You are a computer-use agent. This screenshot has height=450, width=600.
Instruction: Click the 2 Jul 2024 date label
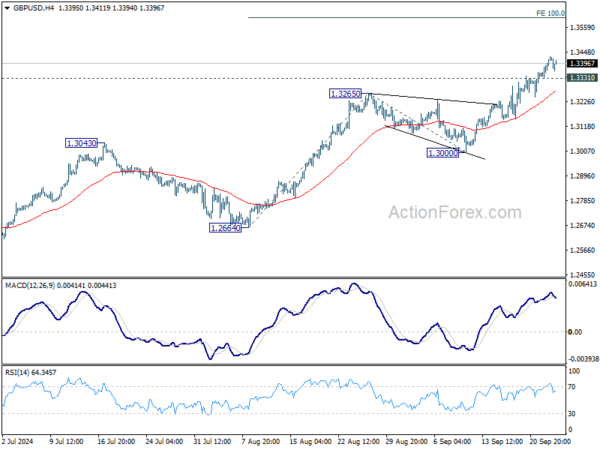click(18, 442)
